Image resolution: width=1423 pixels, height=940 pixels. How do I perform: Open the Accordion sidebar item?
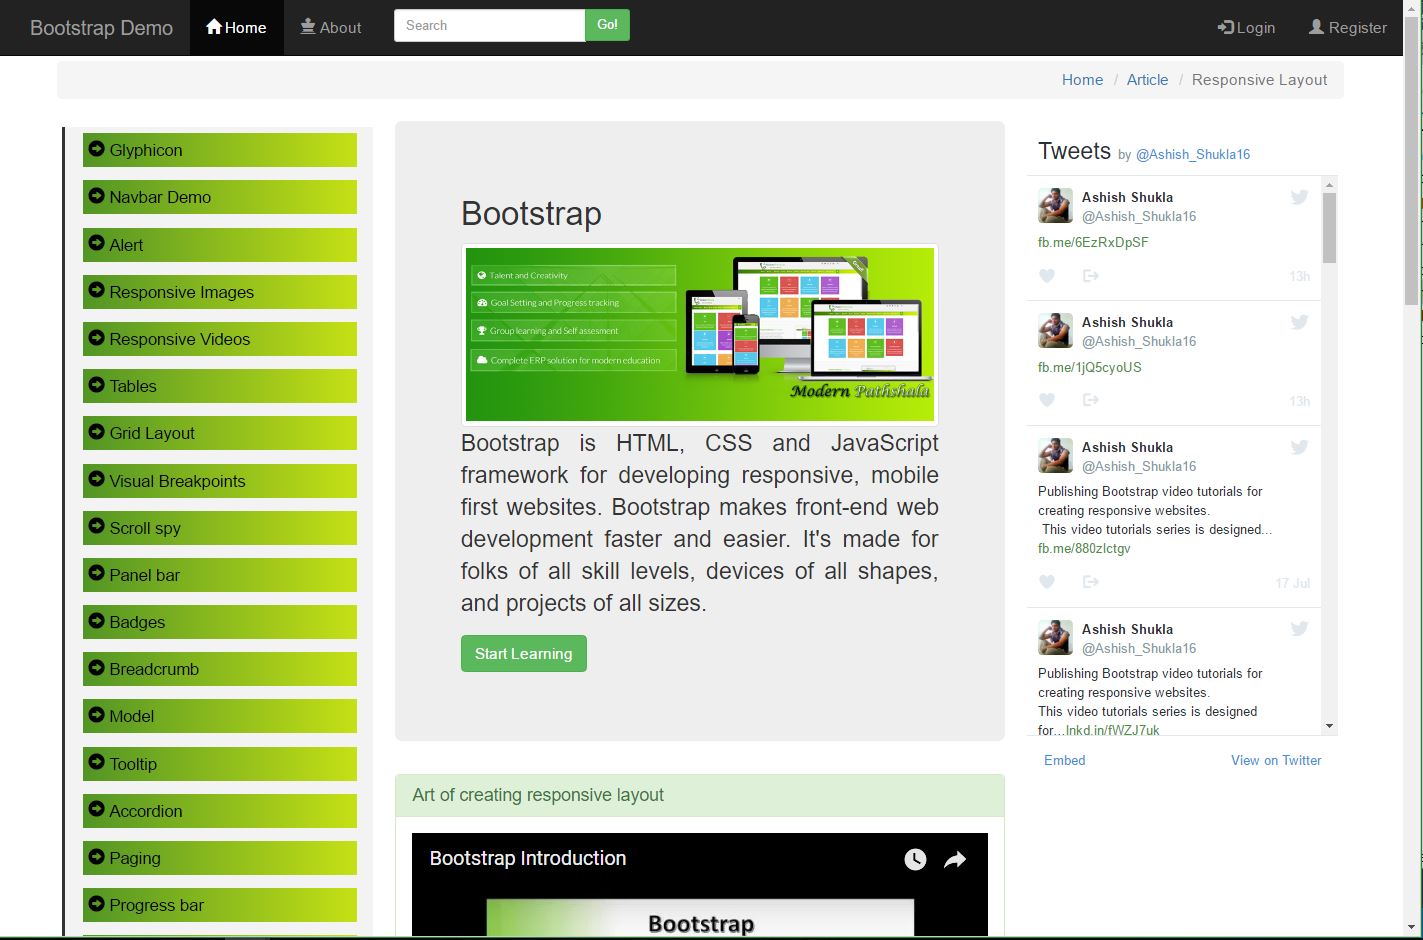tap(220, 811)
